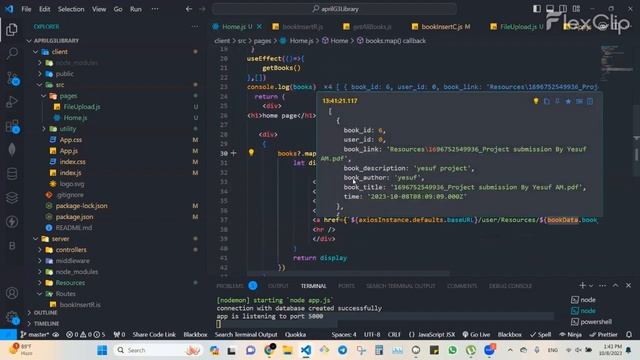640x360 pixels.
Task: Open the database view in activity bar
Action: [x=12, y=174]
